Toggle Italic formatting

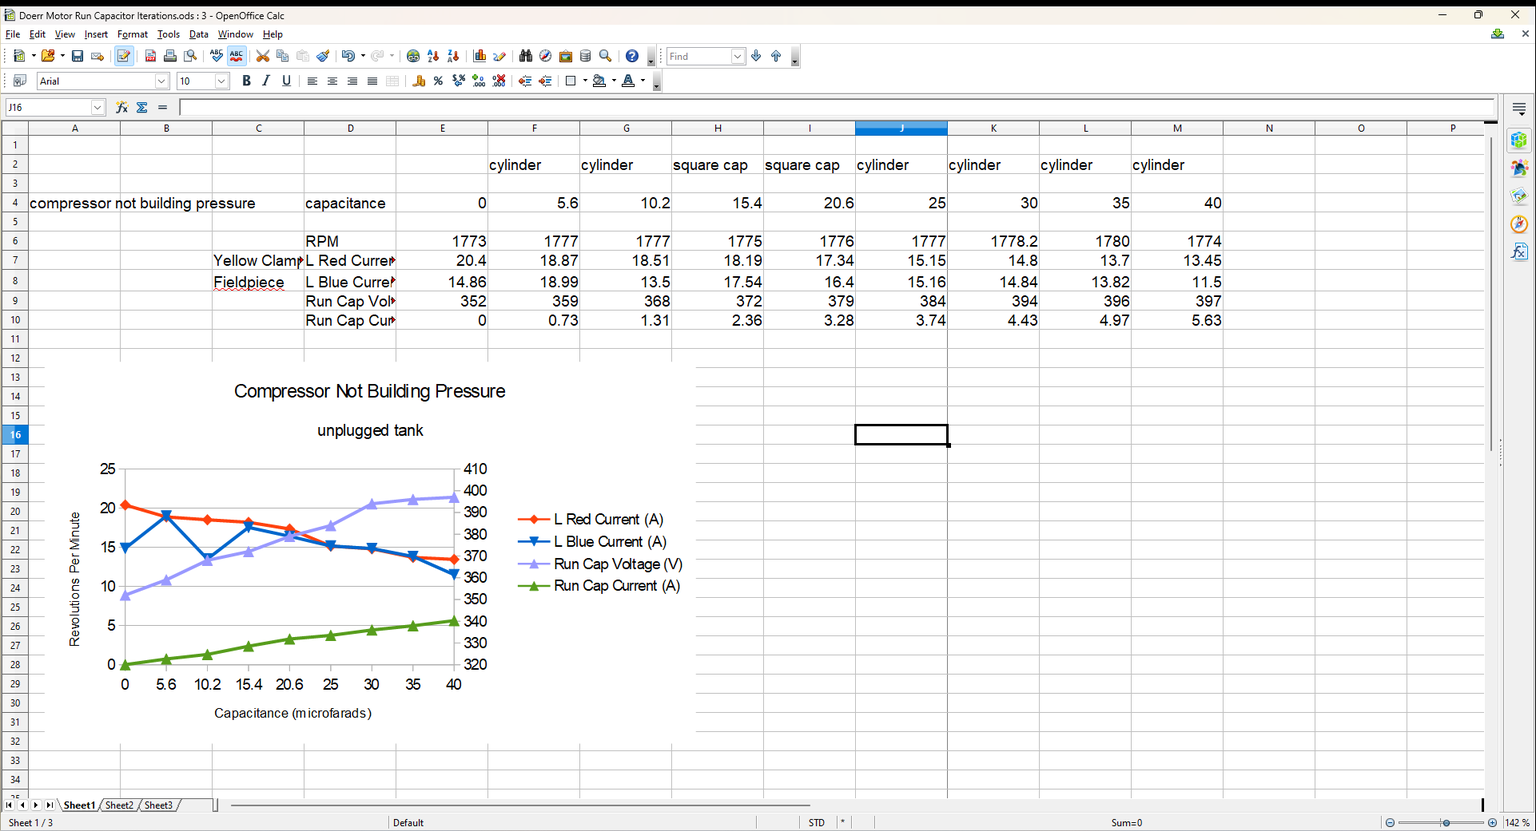(266, 81)
